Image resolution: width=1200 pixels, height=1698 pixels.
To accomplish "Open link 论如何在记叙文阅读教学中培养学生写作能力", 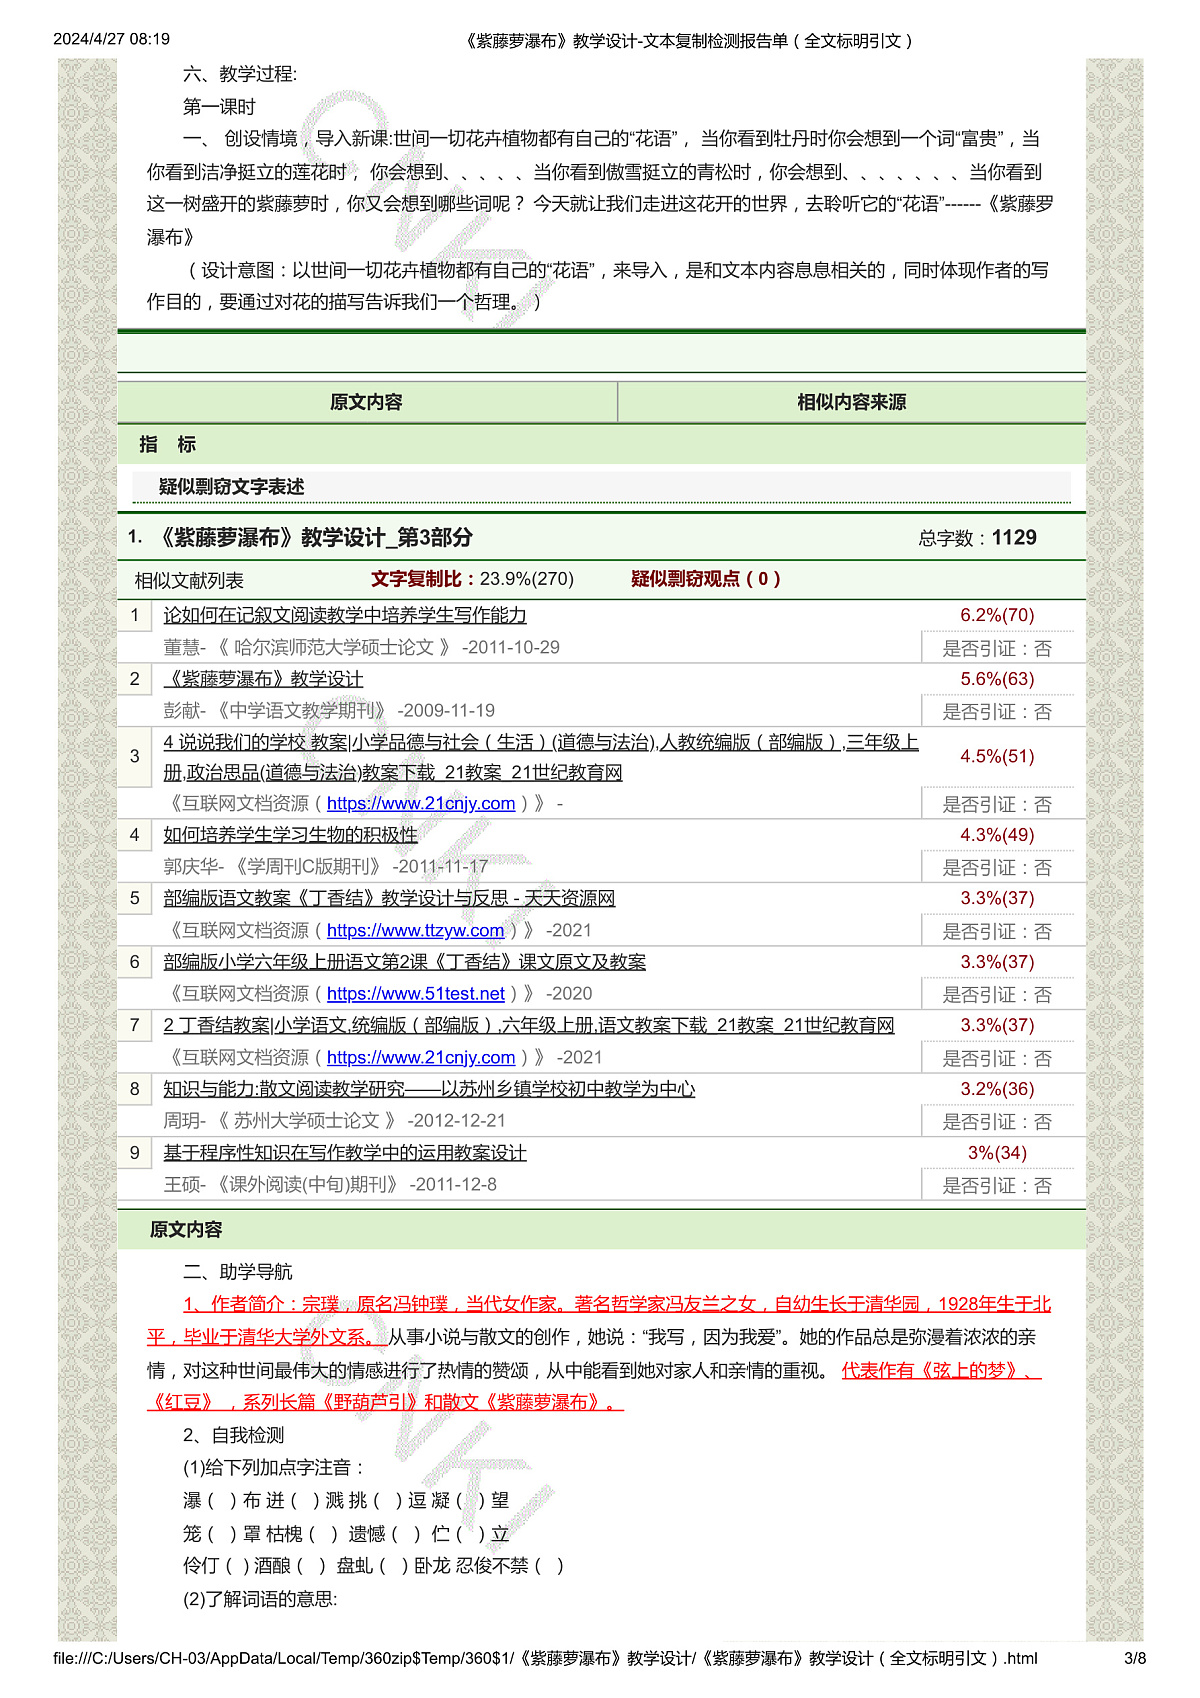I will [x=344, y=615].
